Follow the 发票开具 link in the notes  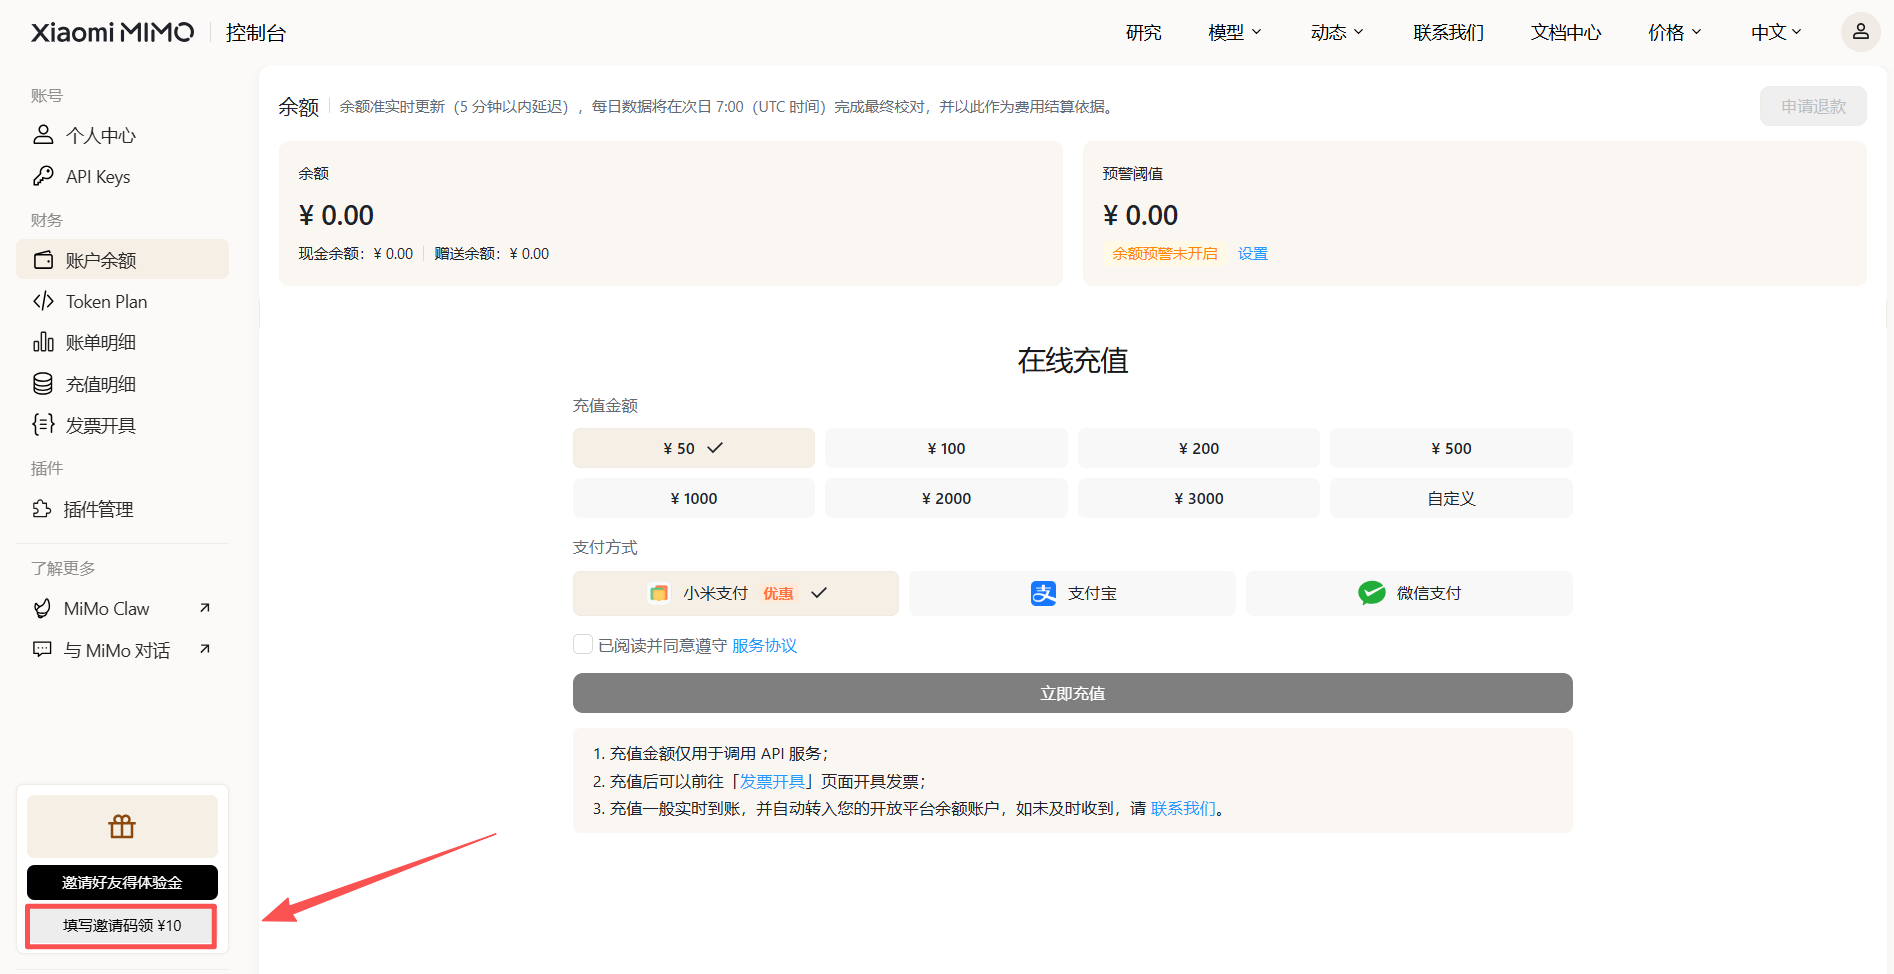coord(772,781)
